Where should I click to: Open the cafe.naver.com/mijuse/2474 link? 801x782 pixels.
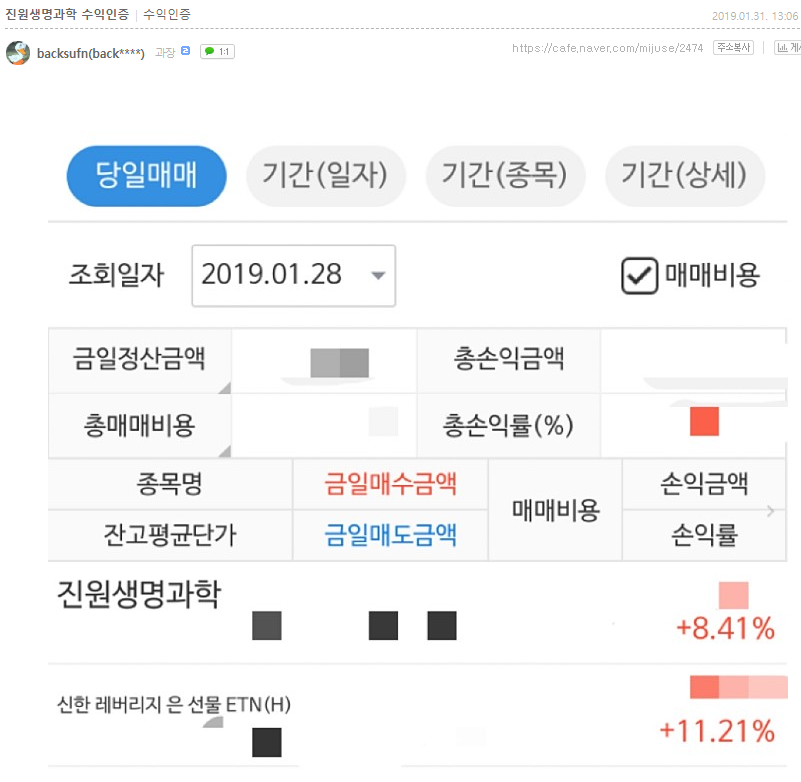[x=607, y=48]
